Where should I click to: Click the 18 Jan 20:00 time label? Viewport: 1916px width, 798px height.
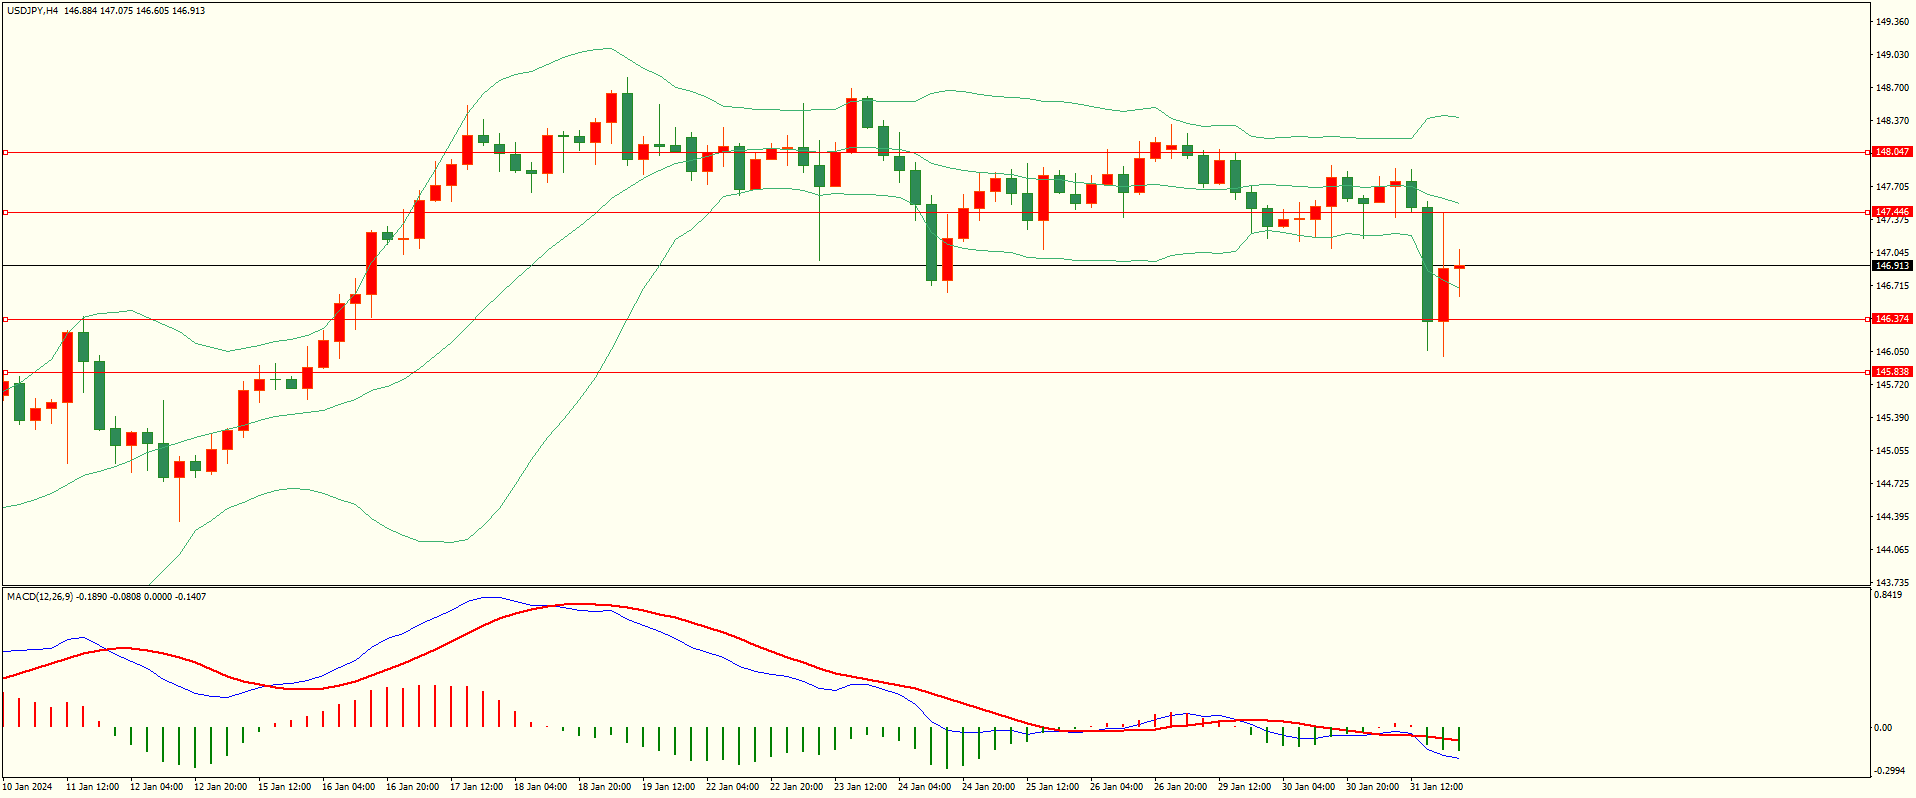[604, 787]
